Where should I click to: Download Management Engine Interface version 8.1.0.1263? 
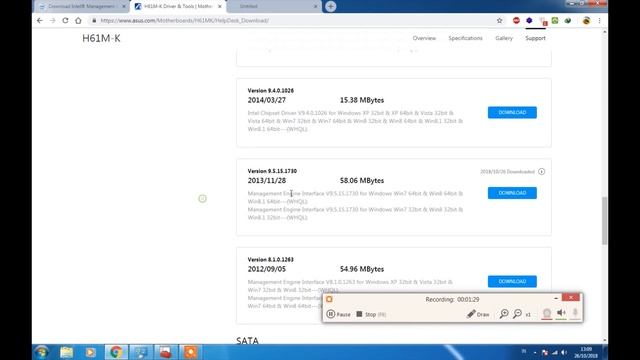pos(512,281)
